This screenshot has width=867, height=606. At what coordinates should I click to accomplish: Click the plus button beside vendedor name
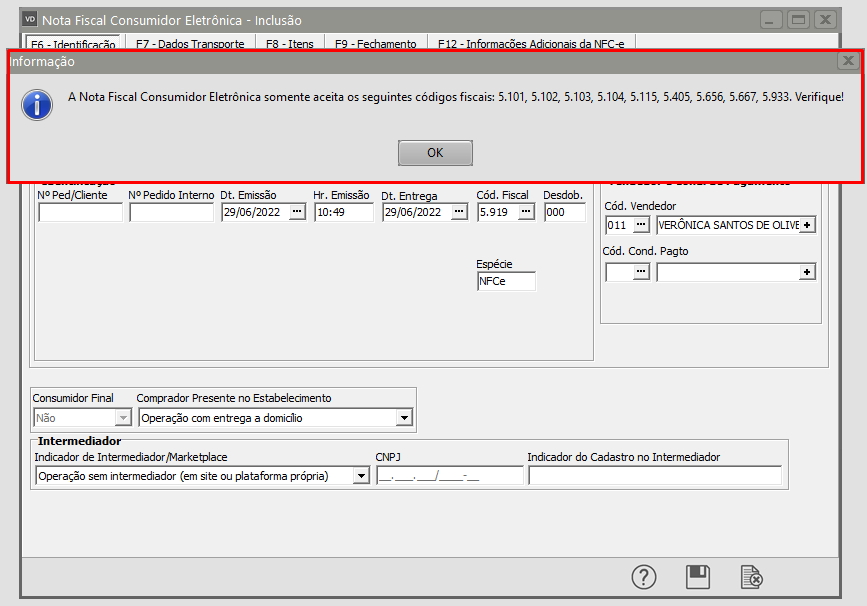(808, 225)
